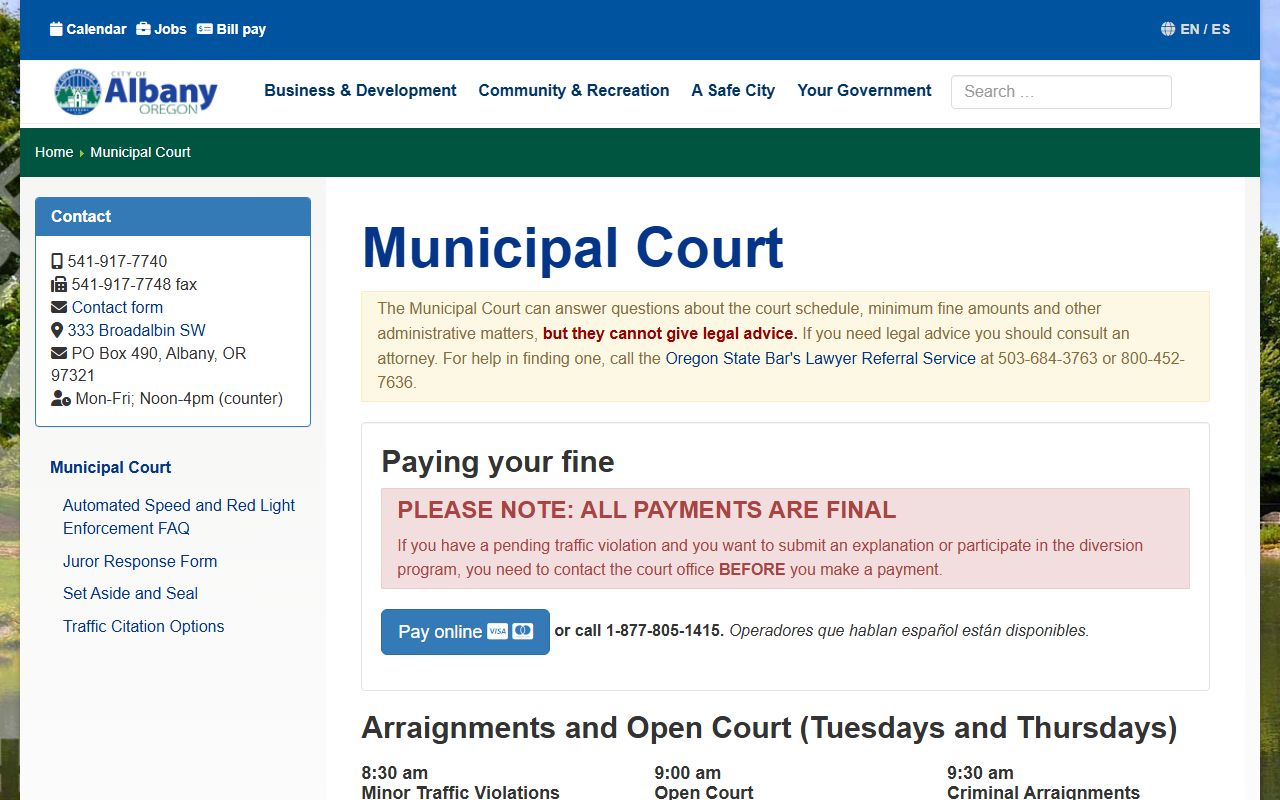The height and width of the screenshot is (800, 1280).
Task: Click the calendar icon in top bar
Action: (56, 29)
